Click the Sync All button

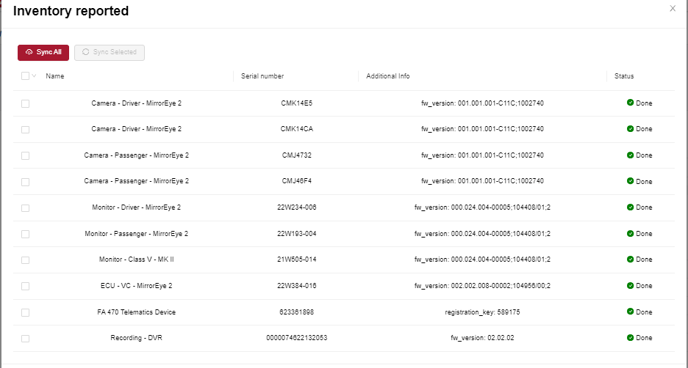pyautogui.click(x=43, y=52)
